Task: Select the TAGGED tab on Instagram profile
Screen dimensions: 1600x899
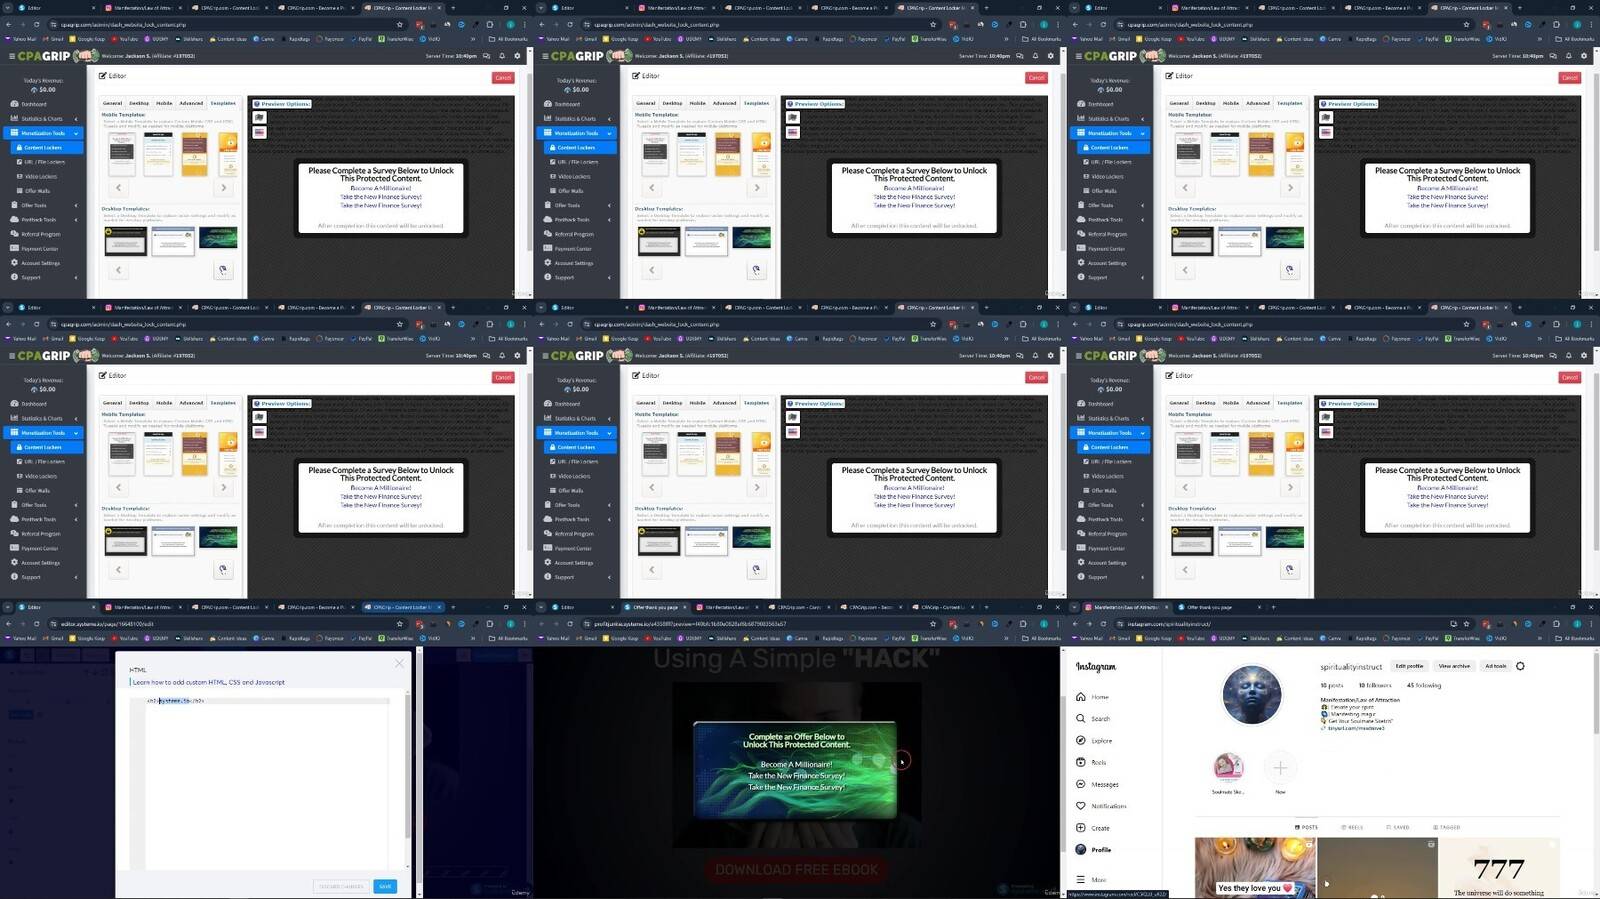Action: (1447, 827)
